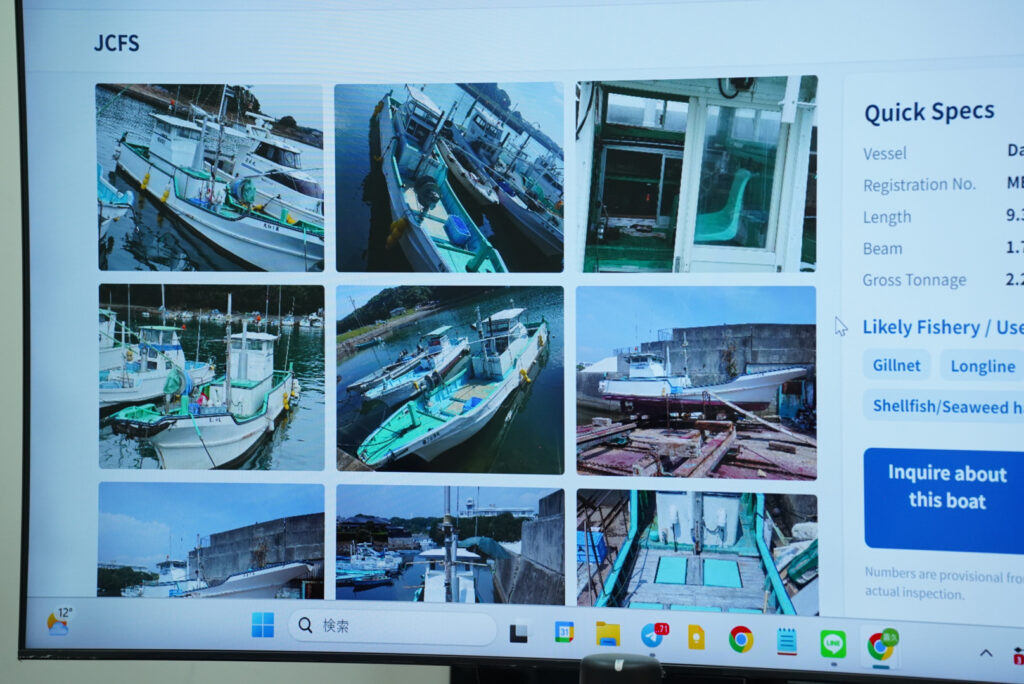Image resolution: width=1024 pixels, height=684 pixels.
Task: Open the blue Notepad taskbar icon
Action: [x=787, y=642]
